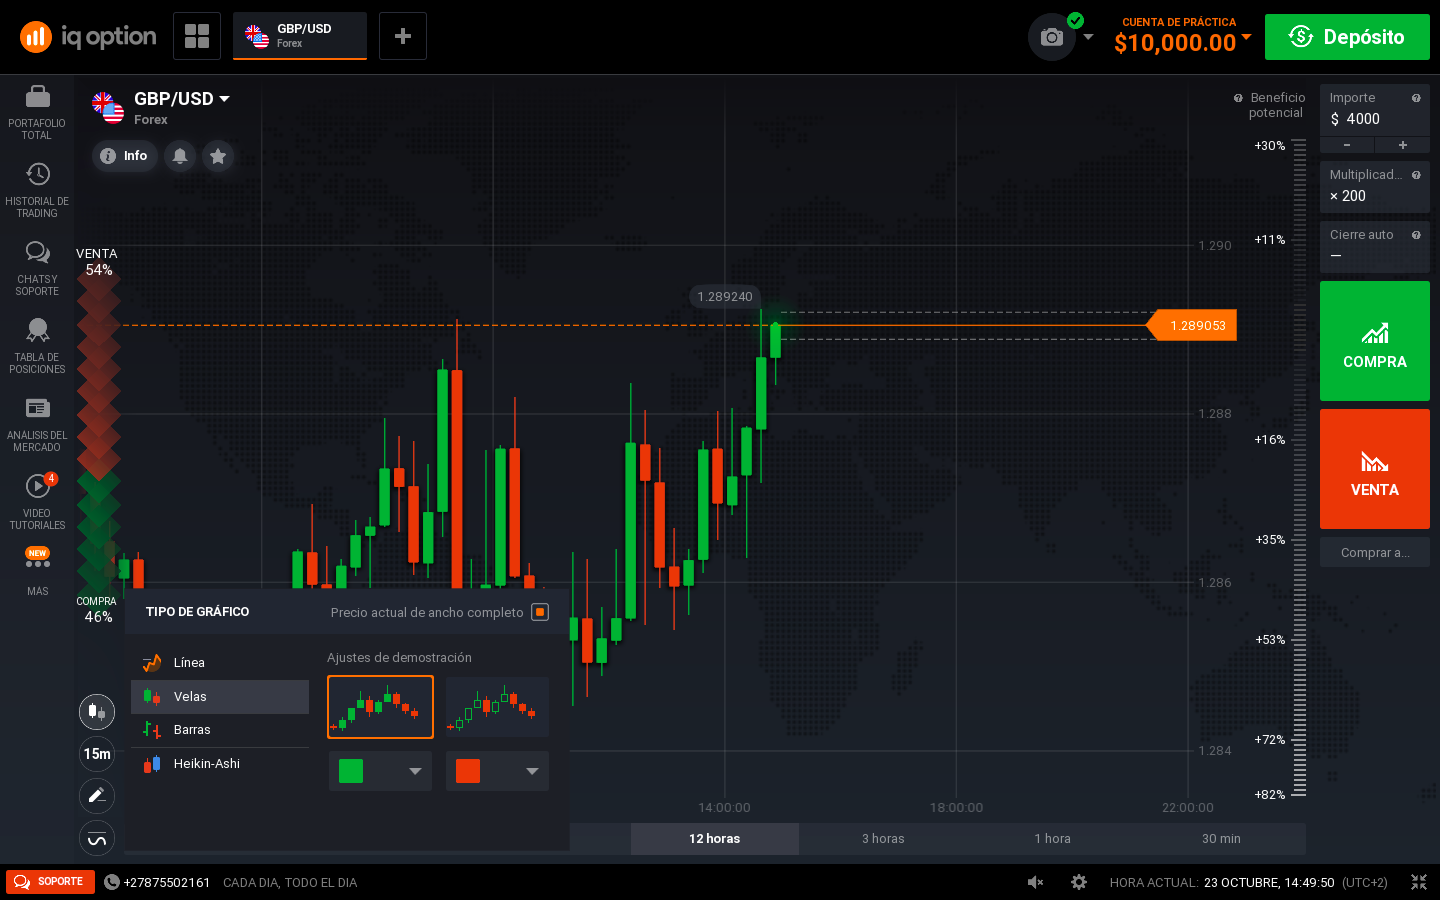Click the Beneficio potencial profit scale

(1299, 468)
